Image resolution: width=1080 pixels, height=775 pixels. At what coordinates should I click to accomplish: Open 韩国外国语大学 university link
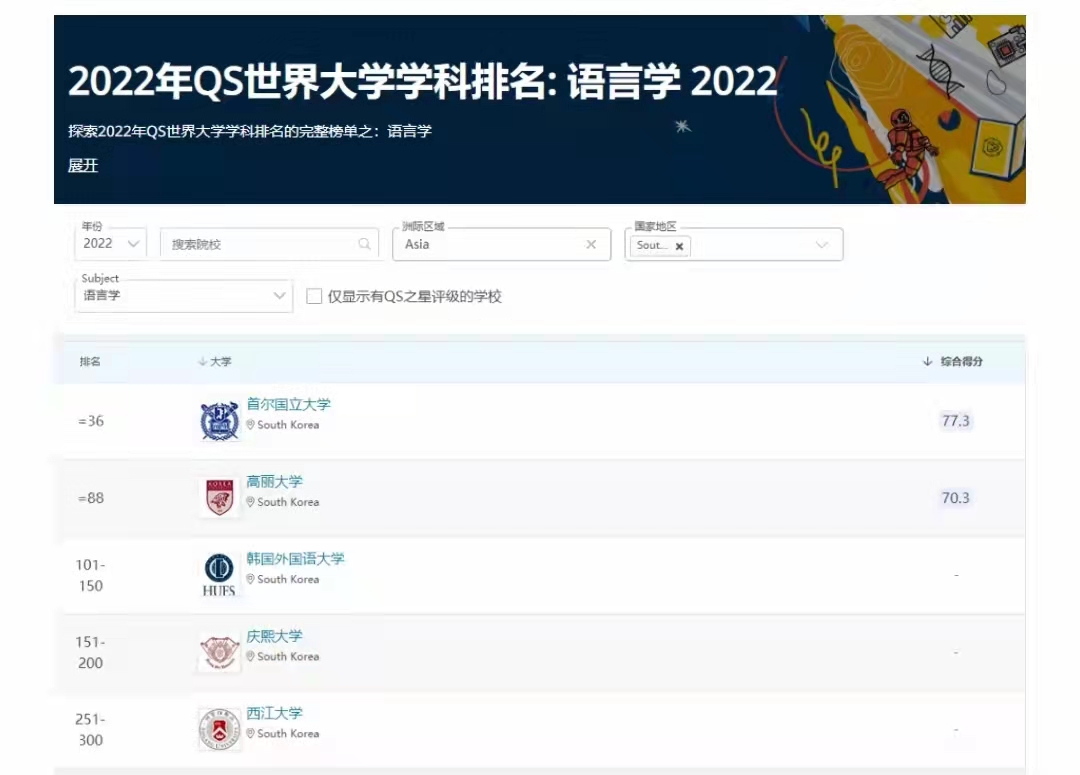click(295, 559)
